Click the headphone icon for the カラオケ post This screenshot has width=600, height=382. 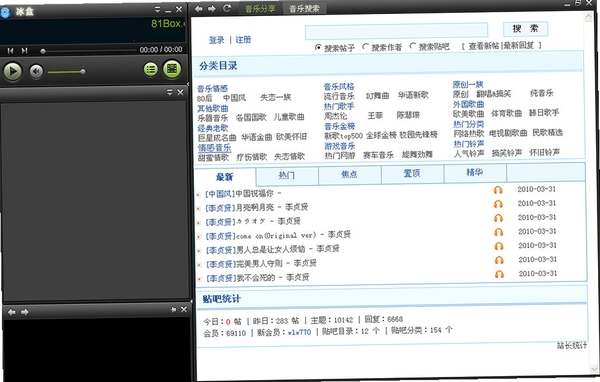tap(498, 218)
